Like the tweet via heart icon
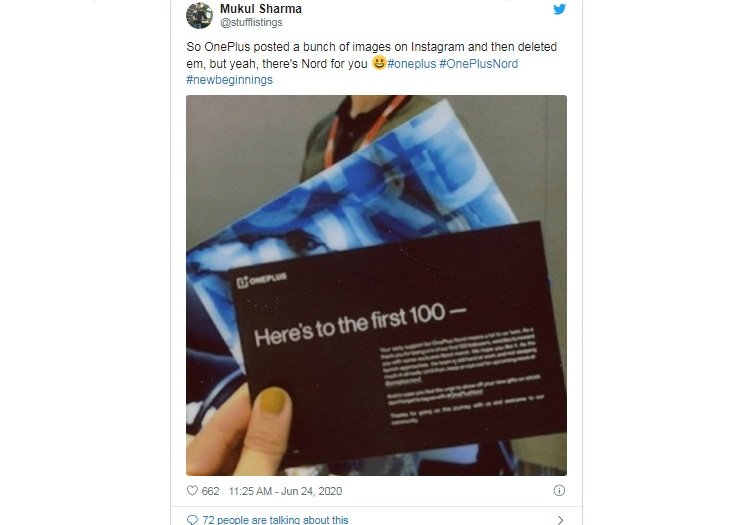The image size is (750, 525). click(192, 491)
